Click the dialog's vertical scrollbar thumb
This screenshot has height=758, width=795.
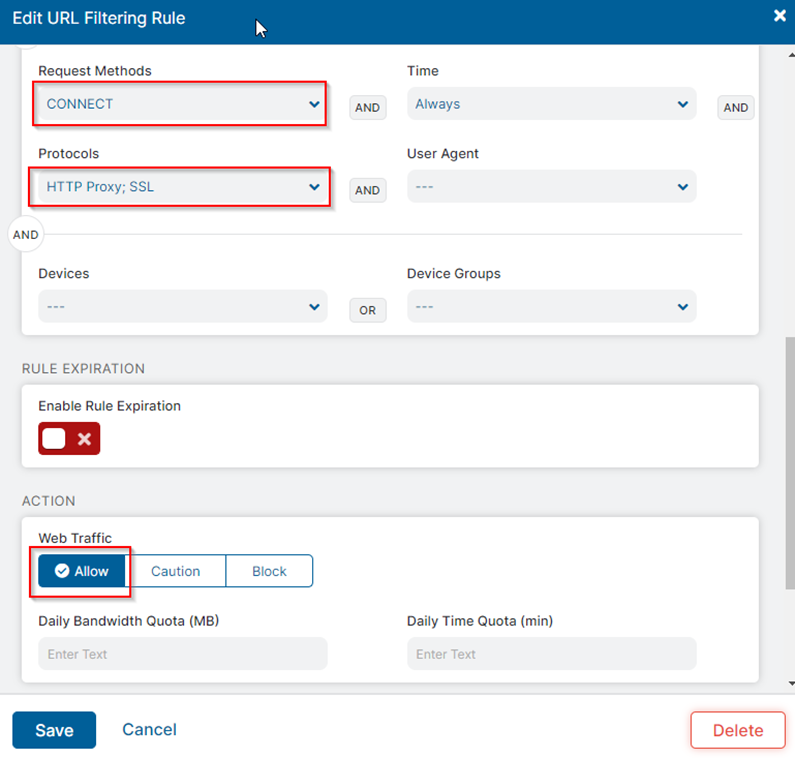pyautogui.click(x=790, y=463)
